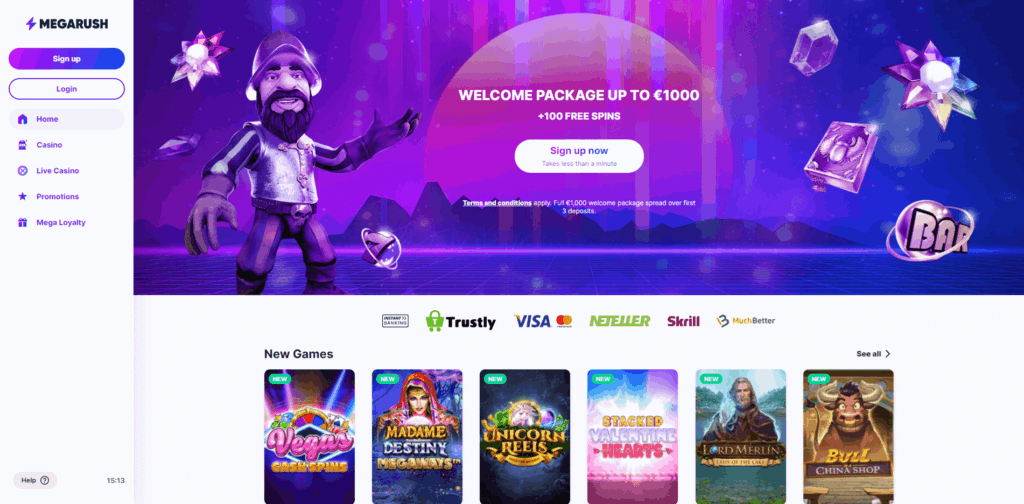Click the Home house icon in sidebar
The height and width of the screenshot is (504, 1024).
[23, 119]
